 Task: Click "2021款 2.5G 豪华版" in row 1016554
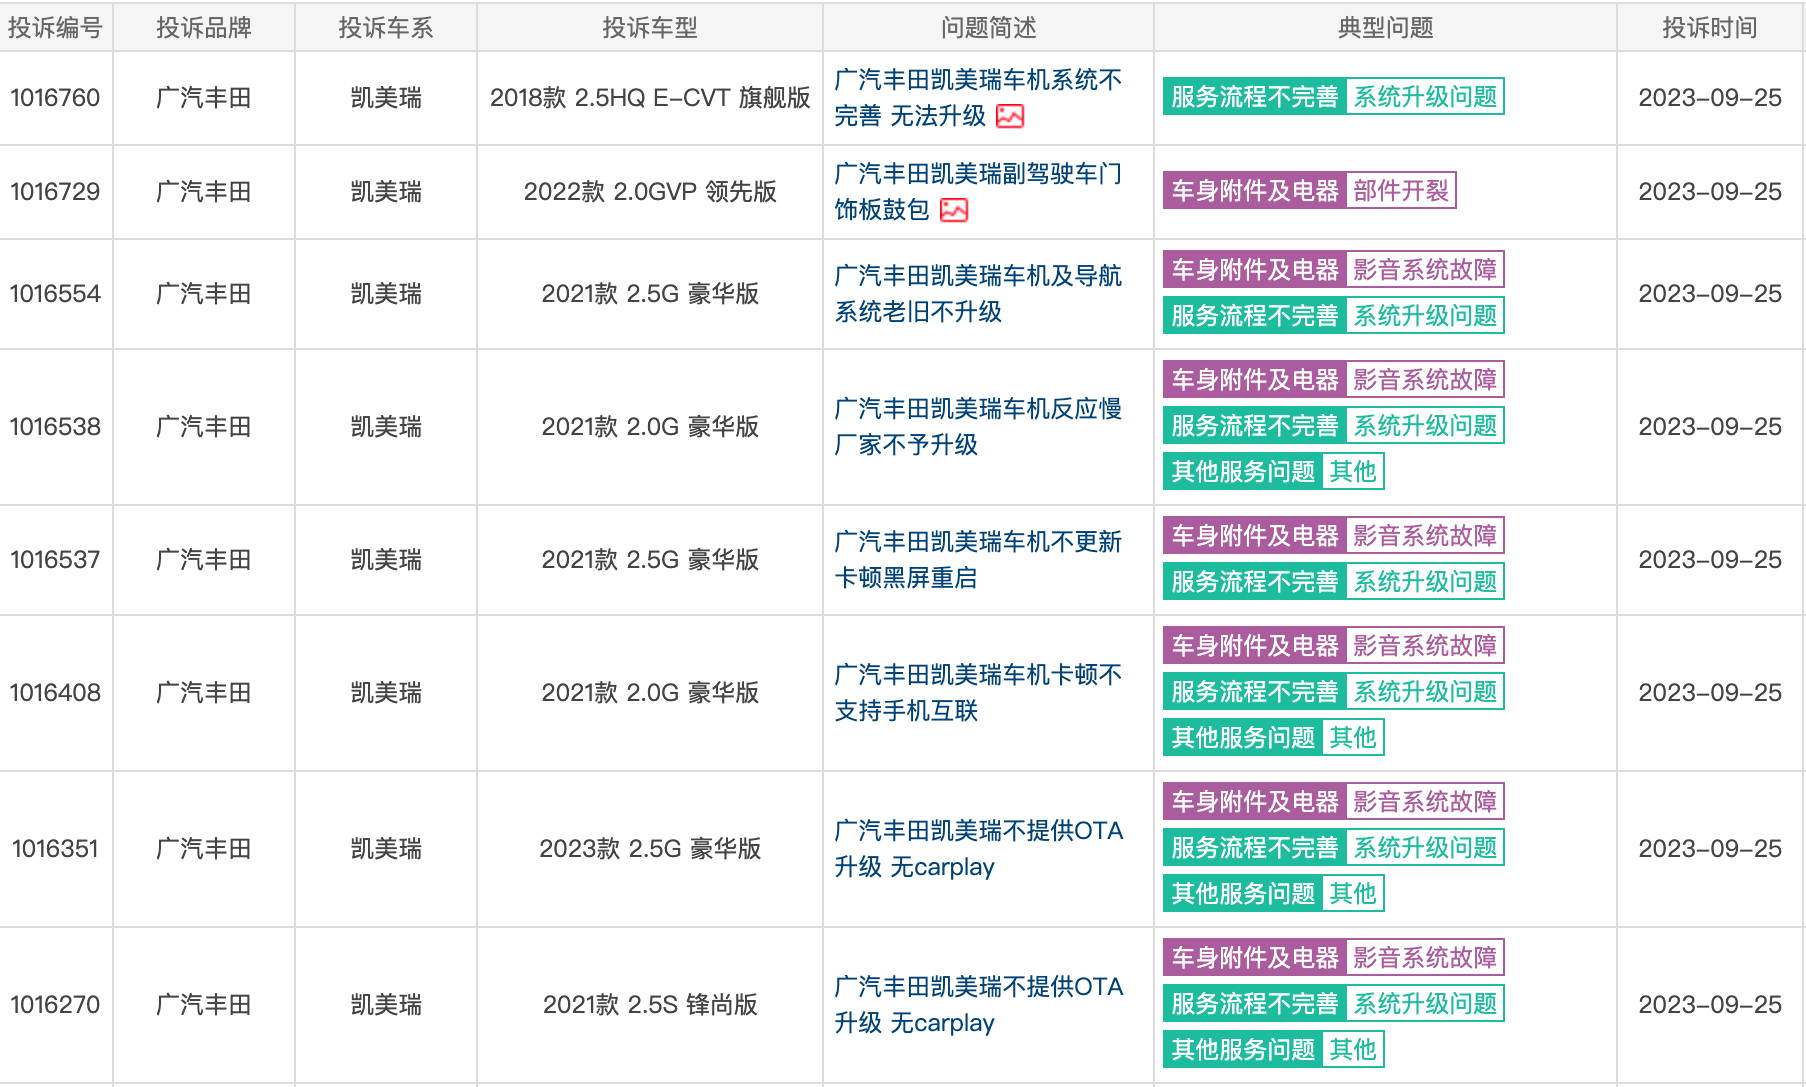650,294
